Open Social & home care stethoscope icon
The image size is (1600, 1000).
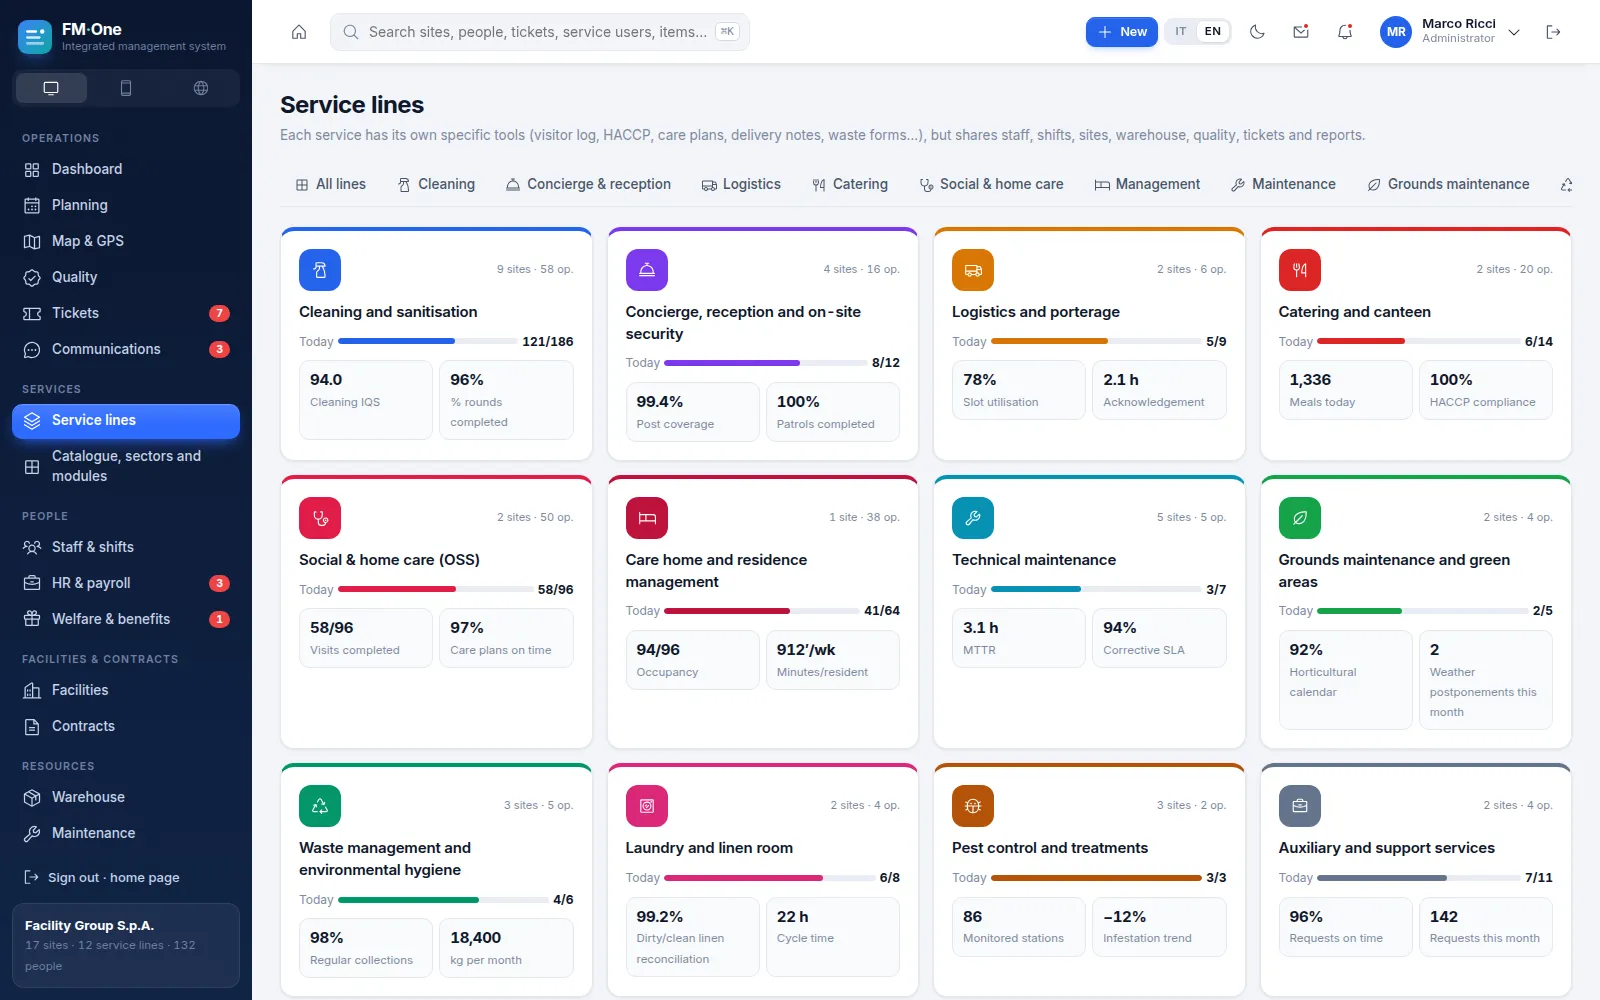click(x=320, y=518)
